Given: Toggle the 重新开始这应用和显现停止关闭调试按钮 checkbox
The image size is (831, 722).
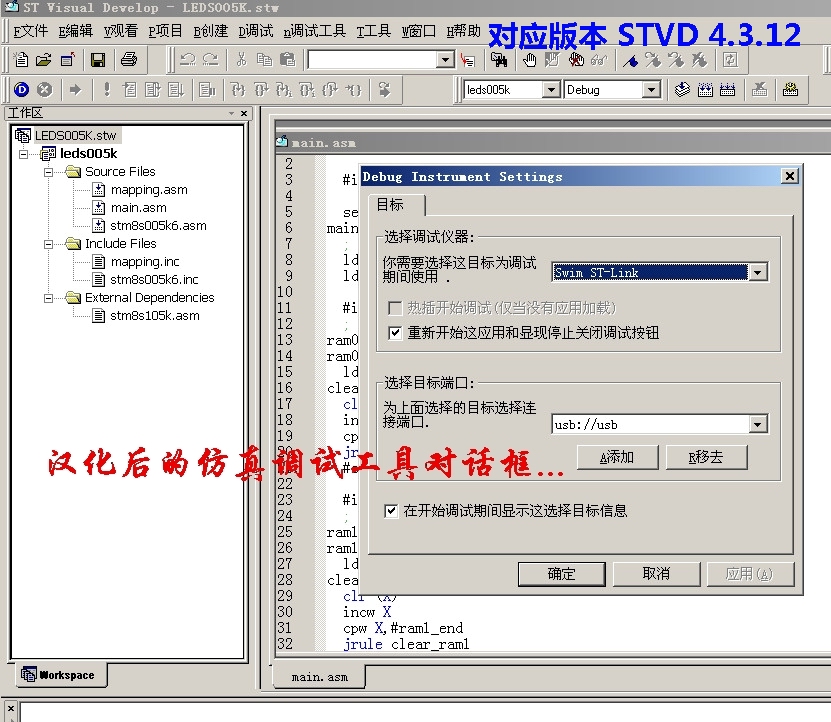Looking at the screenshot, I should pyautogui.click(x=395, y=333).
